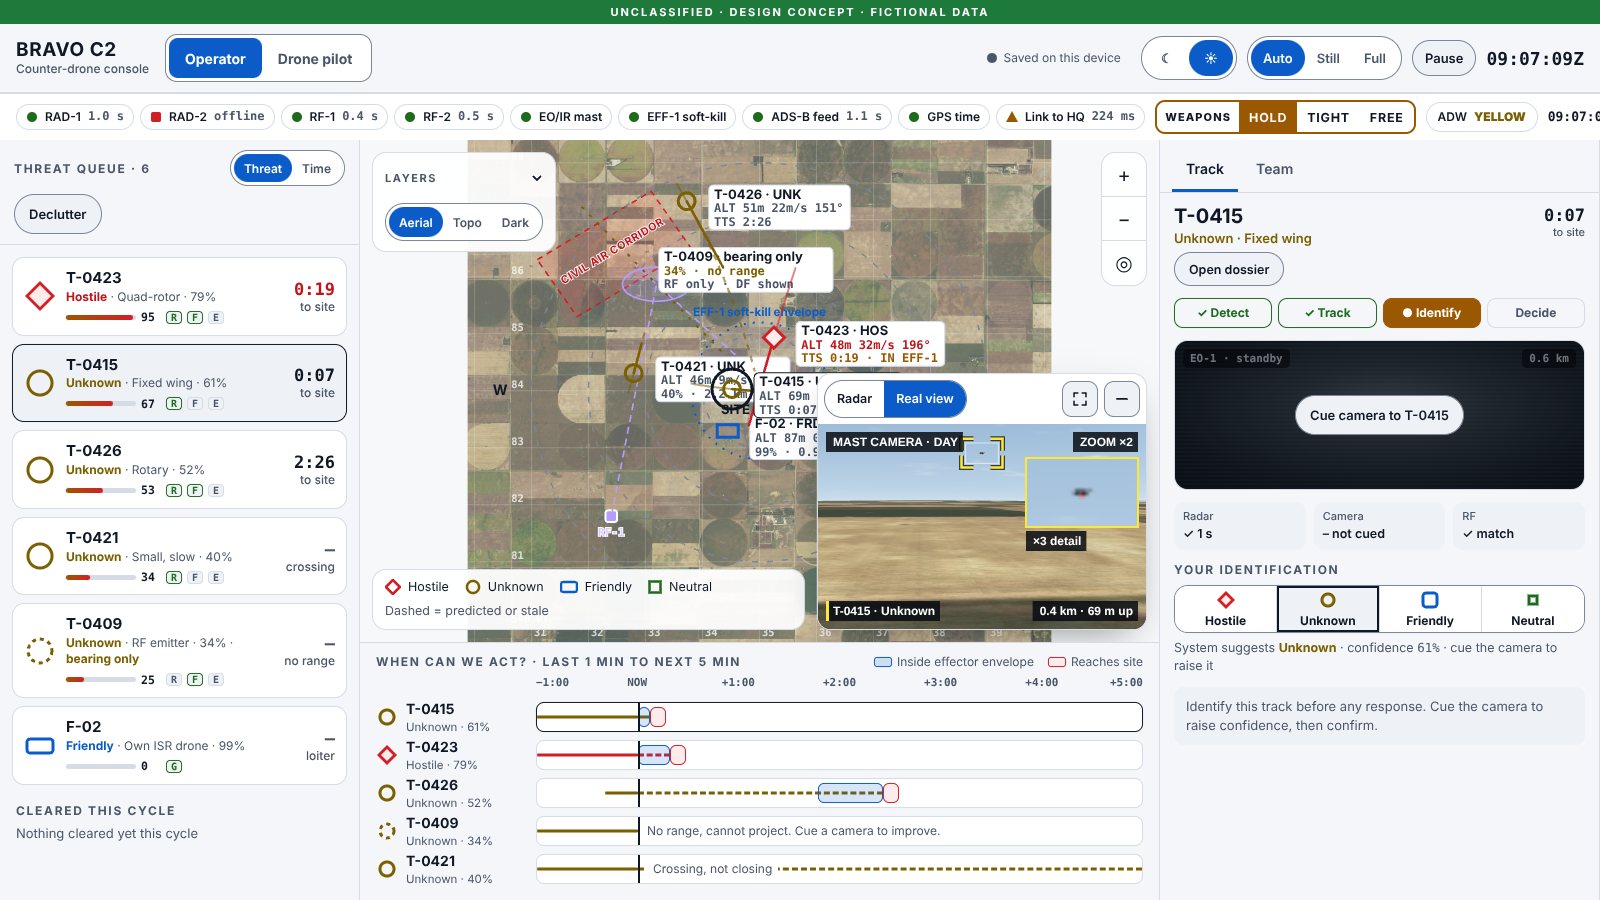Open dossier for T-0415
The height and width of the screenshot is (900, 1600).
1229,269
